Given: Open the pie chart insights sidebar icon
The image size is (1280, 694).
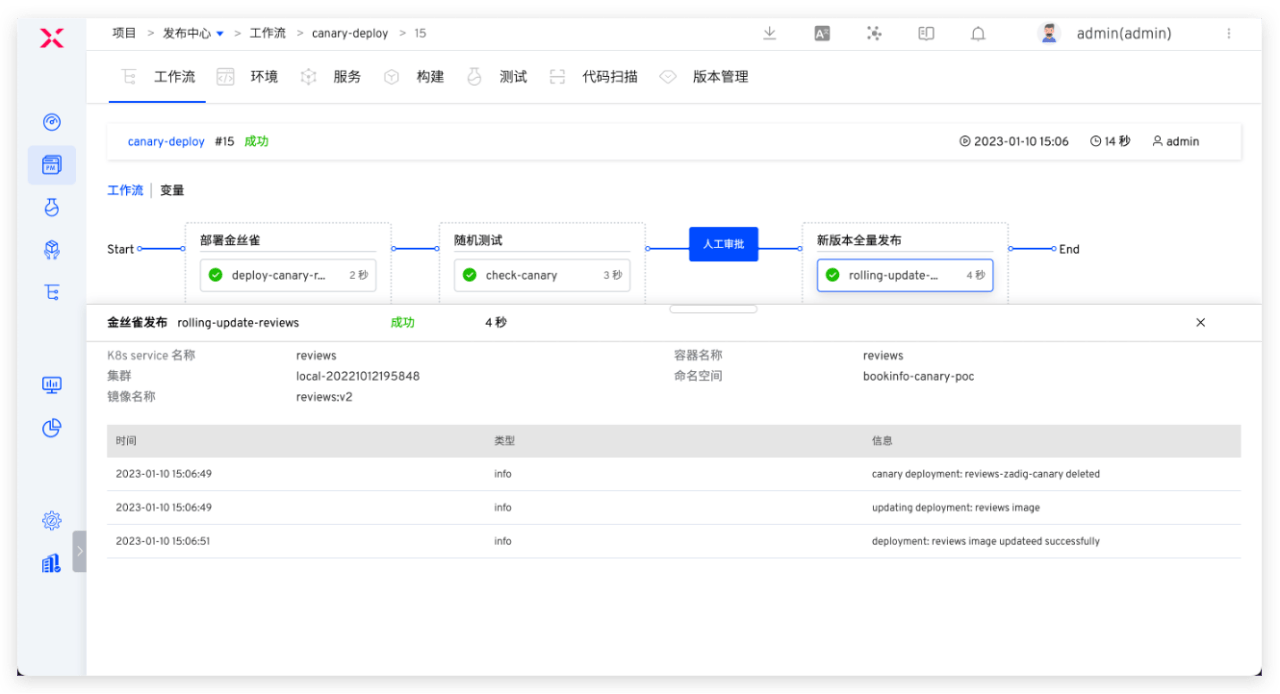Looking at the screenshot, I should [x=52, y=428].
